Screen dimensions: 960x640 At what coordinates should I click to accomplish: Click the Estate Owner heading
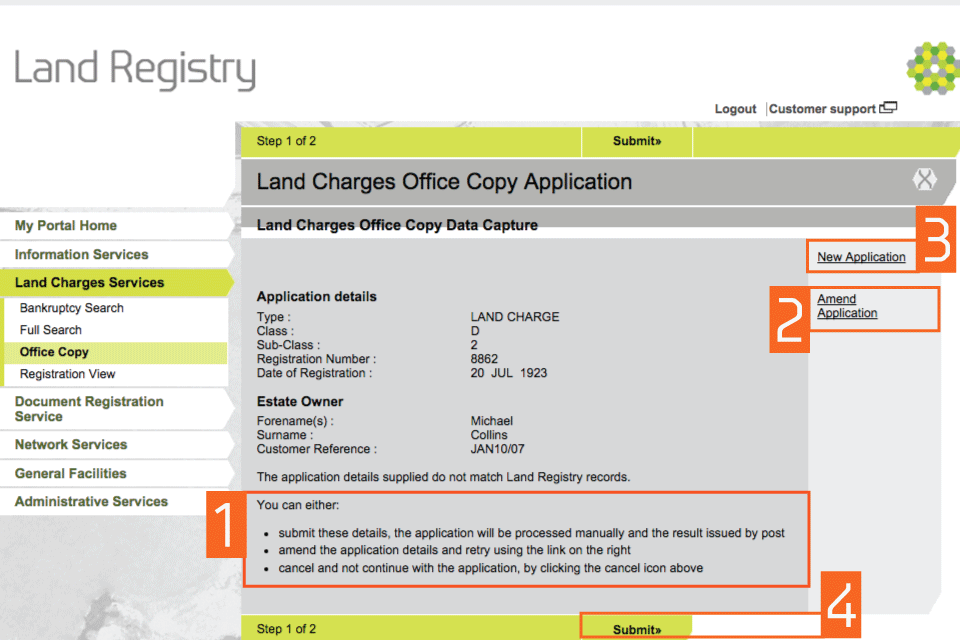pyautogui.click(x=300, y=401)
